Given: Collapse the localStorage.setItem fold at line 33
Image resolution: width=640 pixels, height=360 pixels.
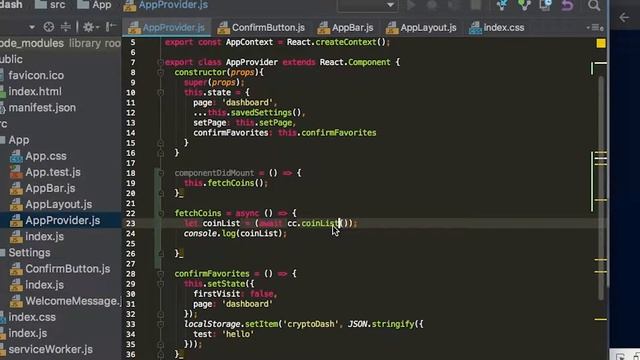Looking at the screenshot, I should pos(160,324).
